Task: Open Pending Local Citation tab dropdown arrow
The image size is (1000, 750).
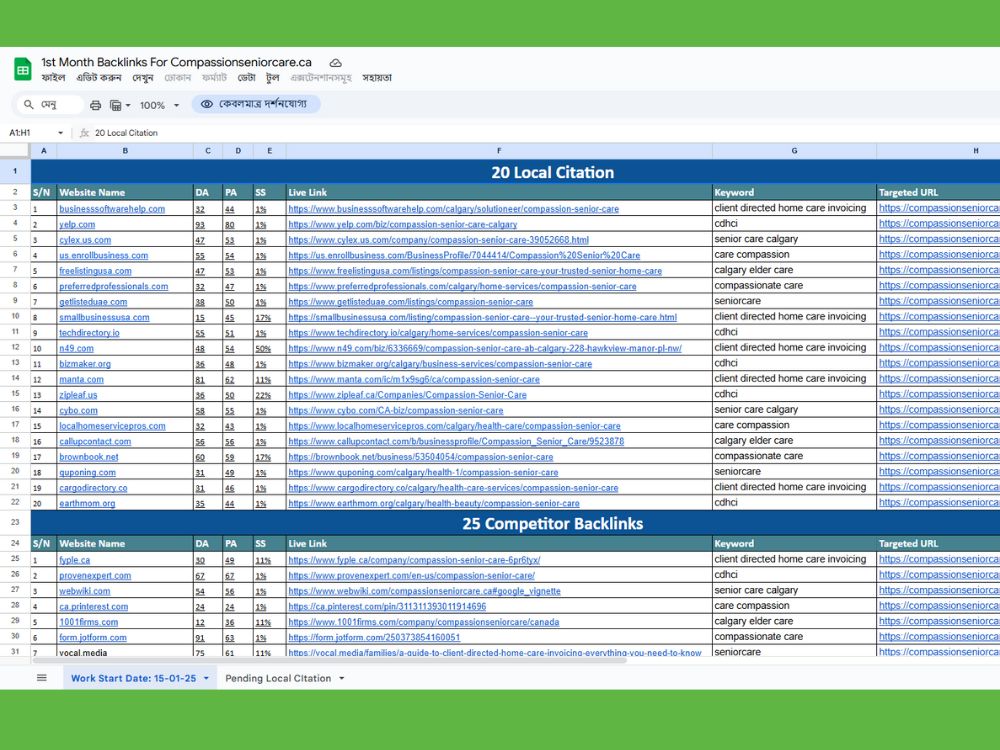Action: 342,678
